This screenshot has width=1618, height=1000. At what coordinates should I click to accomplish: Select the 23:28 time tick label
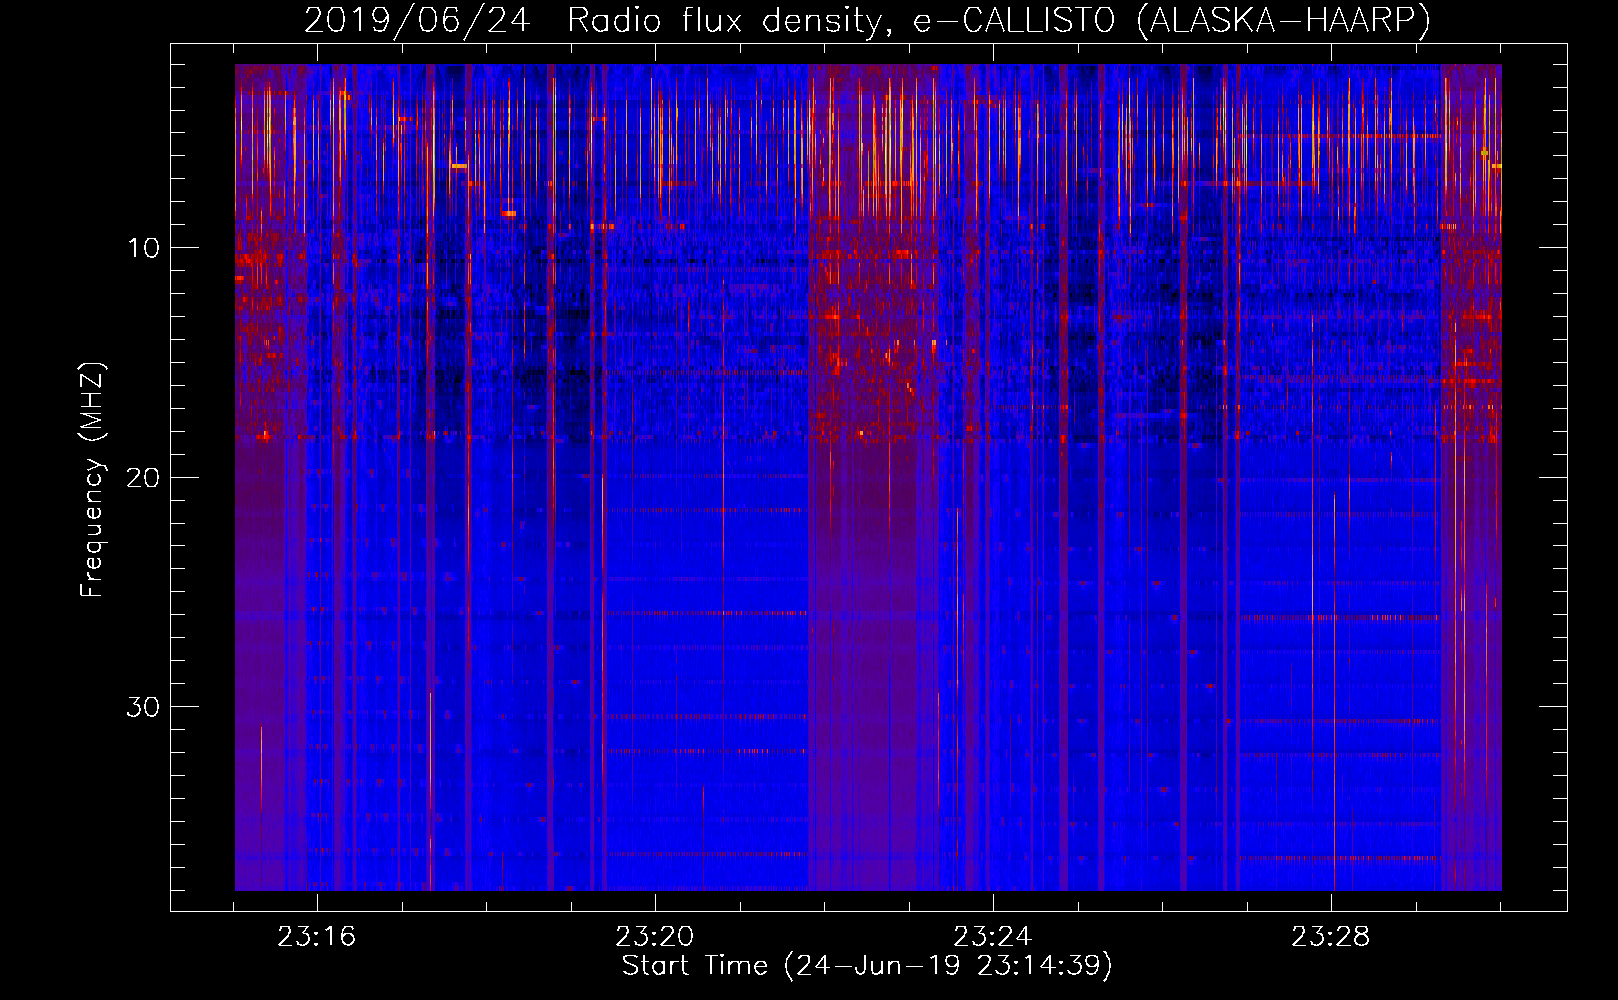coord(1331,937)
